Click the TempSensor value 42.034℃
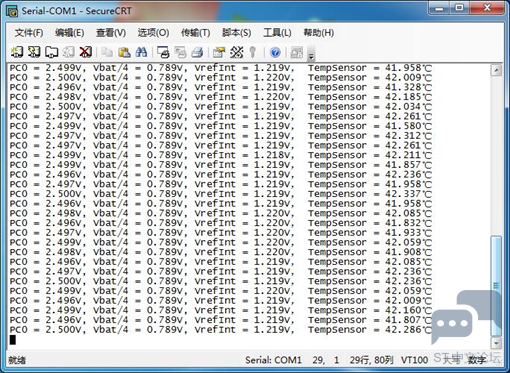Image resolution: width=510 pixels, height=373 pixels. tap(408, 107)
